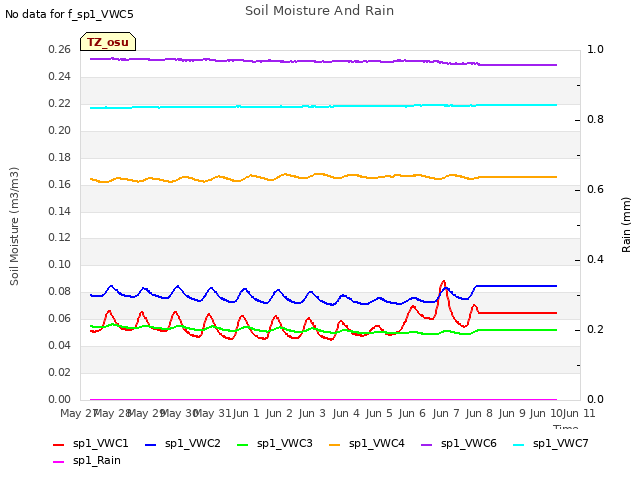Click the 0.26 left axis tick label
The image size is (640, 480).
(60, 50)
